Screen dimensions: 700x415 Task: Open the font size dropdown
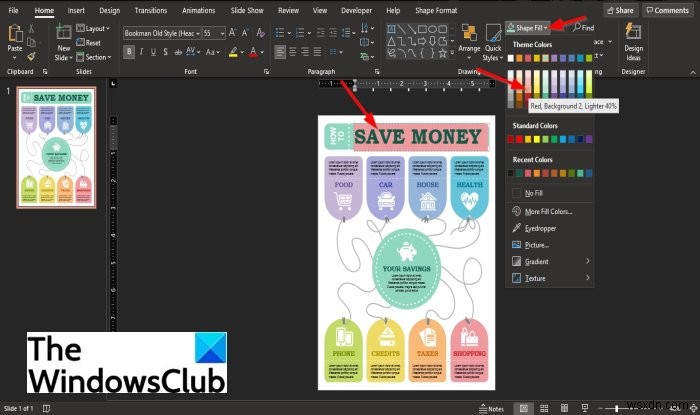tap(222, 33)
